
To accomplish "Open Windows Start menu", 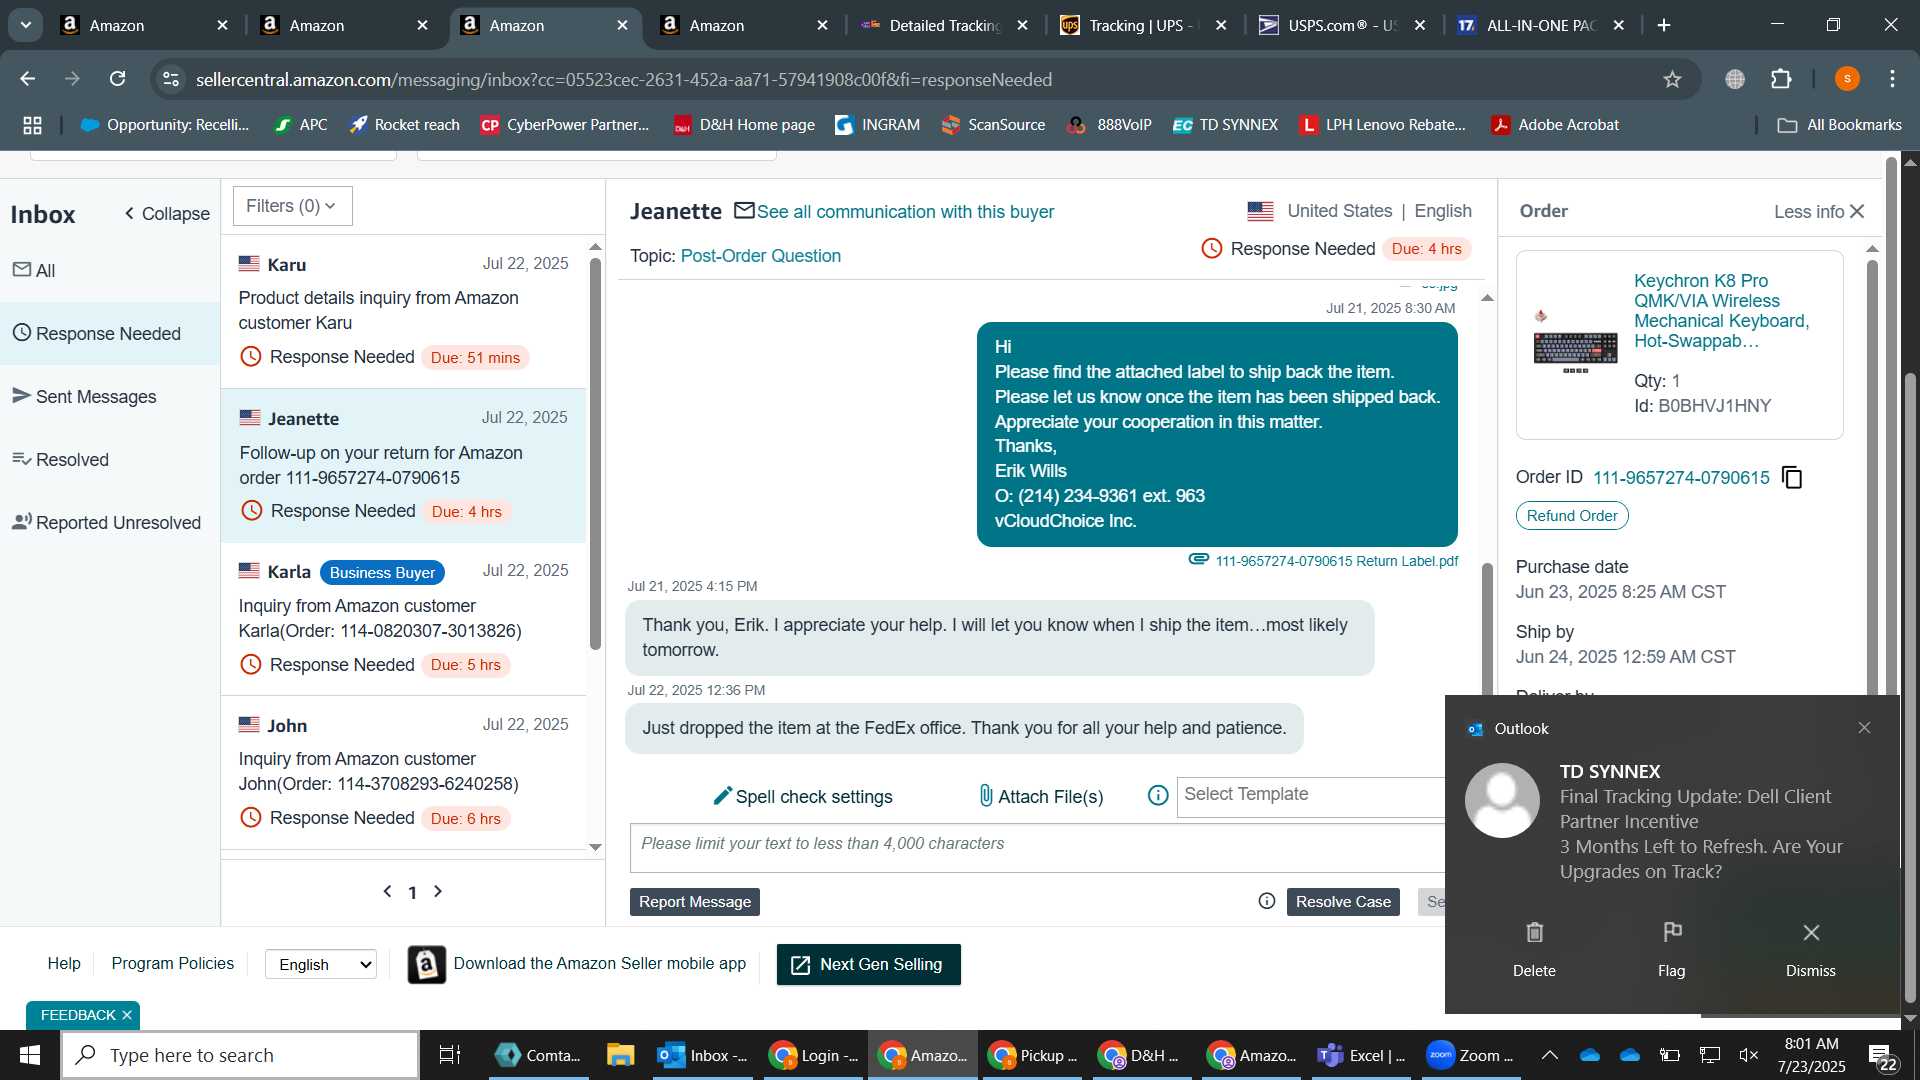I will click(x=29, y=1055).
